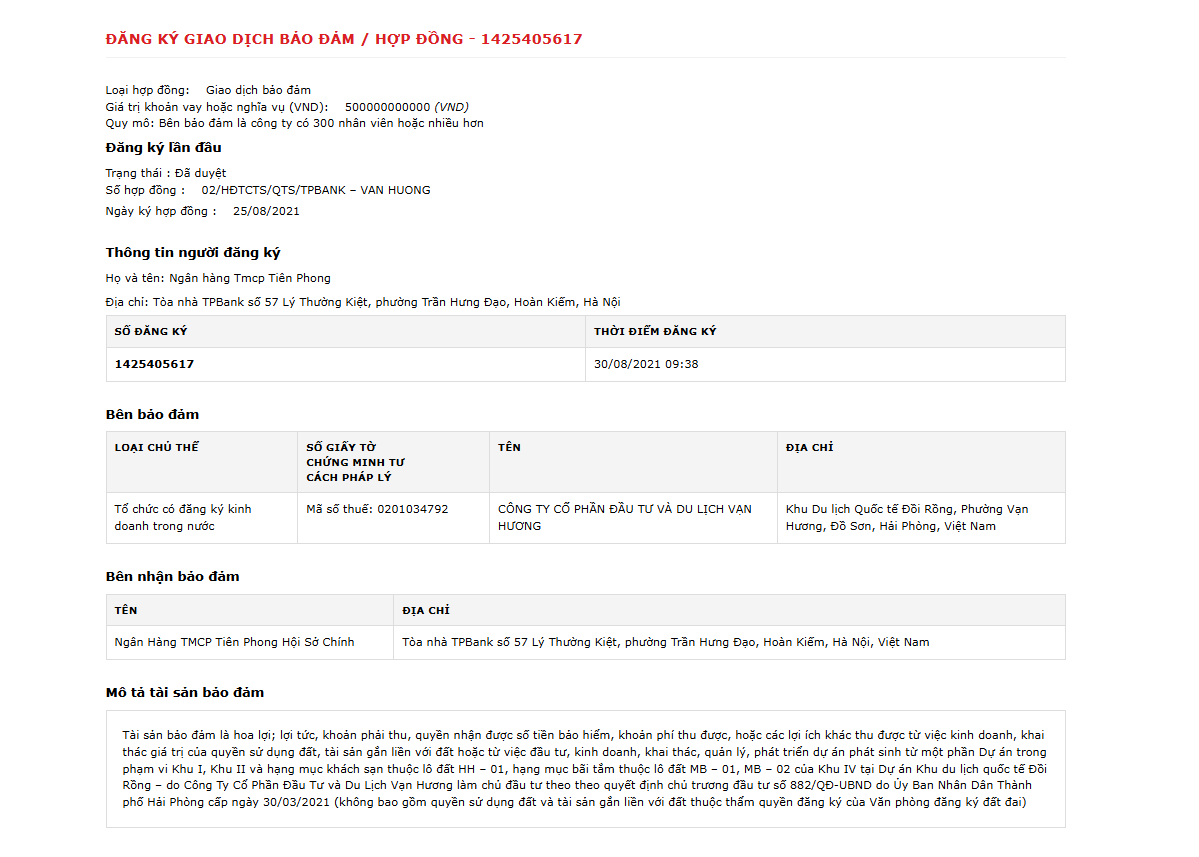Click the contract signing date 25/08/2021
The height and width of the screenshot is (857, 1199).
click(x=266, y=211)
